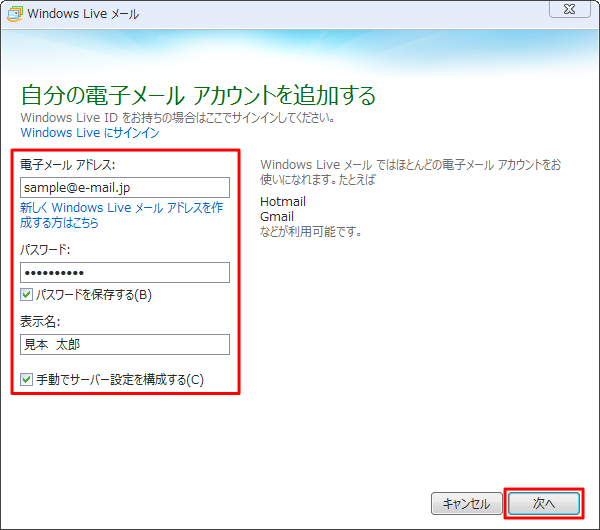Focus the 電子メール アドレス input field

tap(125, 188)
